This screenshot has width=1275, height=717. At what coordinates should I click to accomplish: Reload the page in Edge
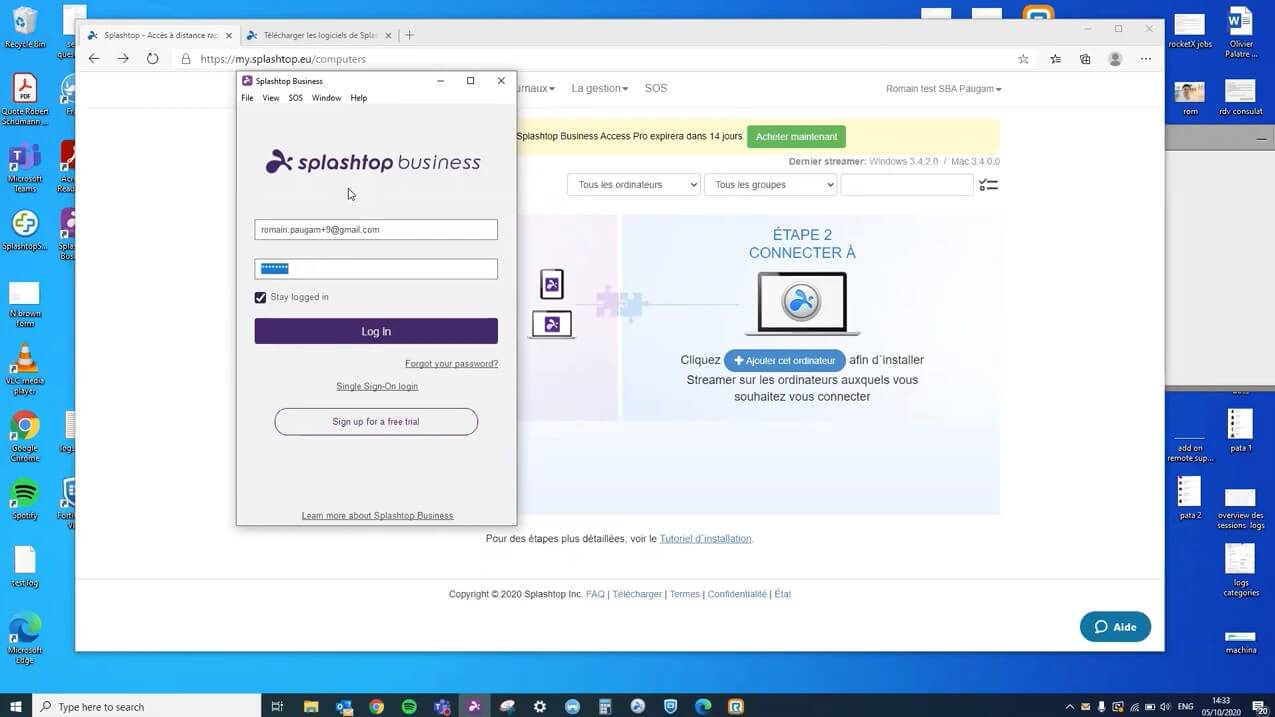tap(152, 59)
